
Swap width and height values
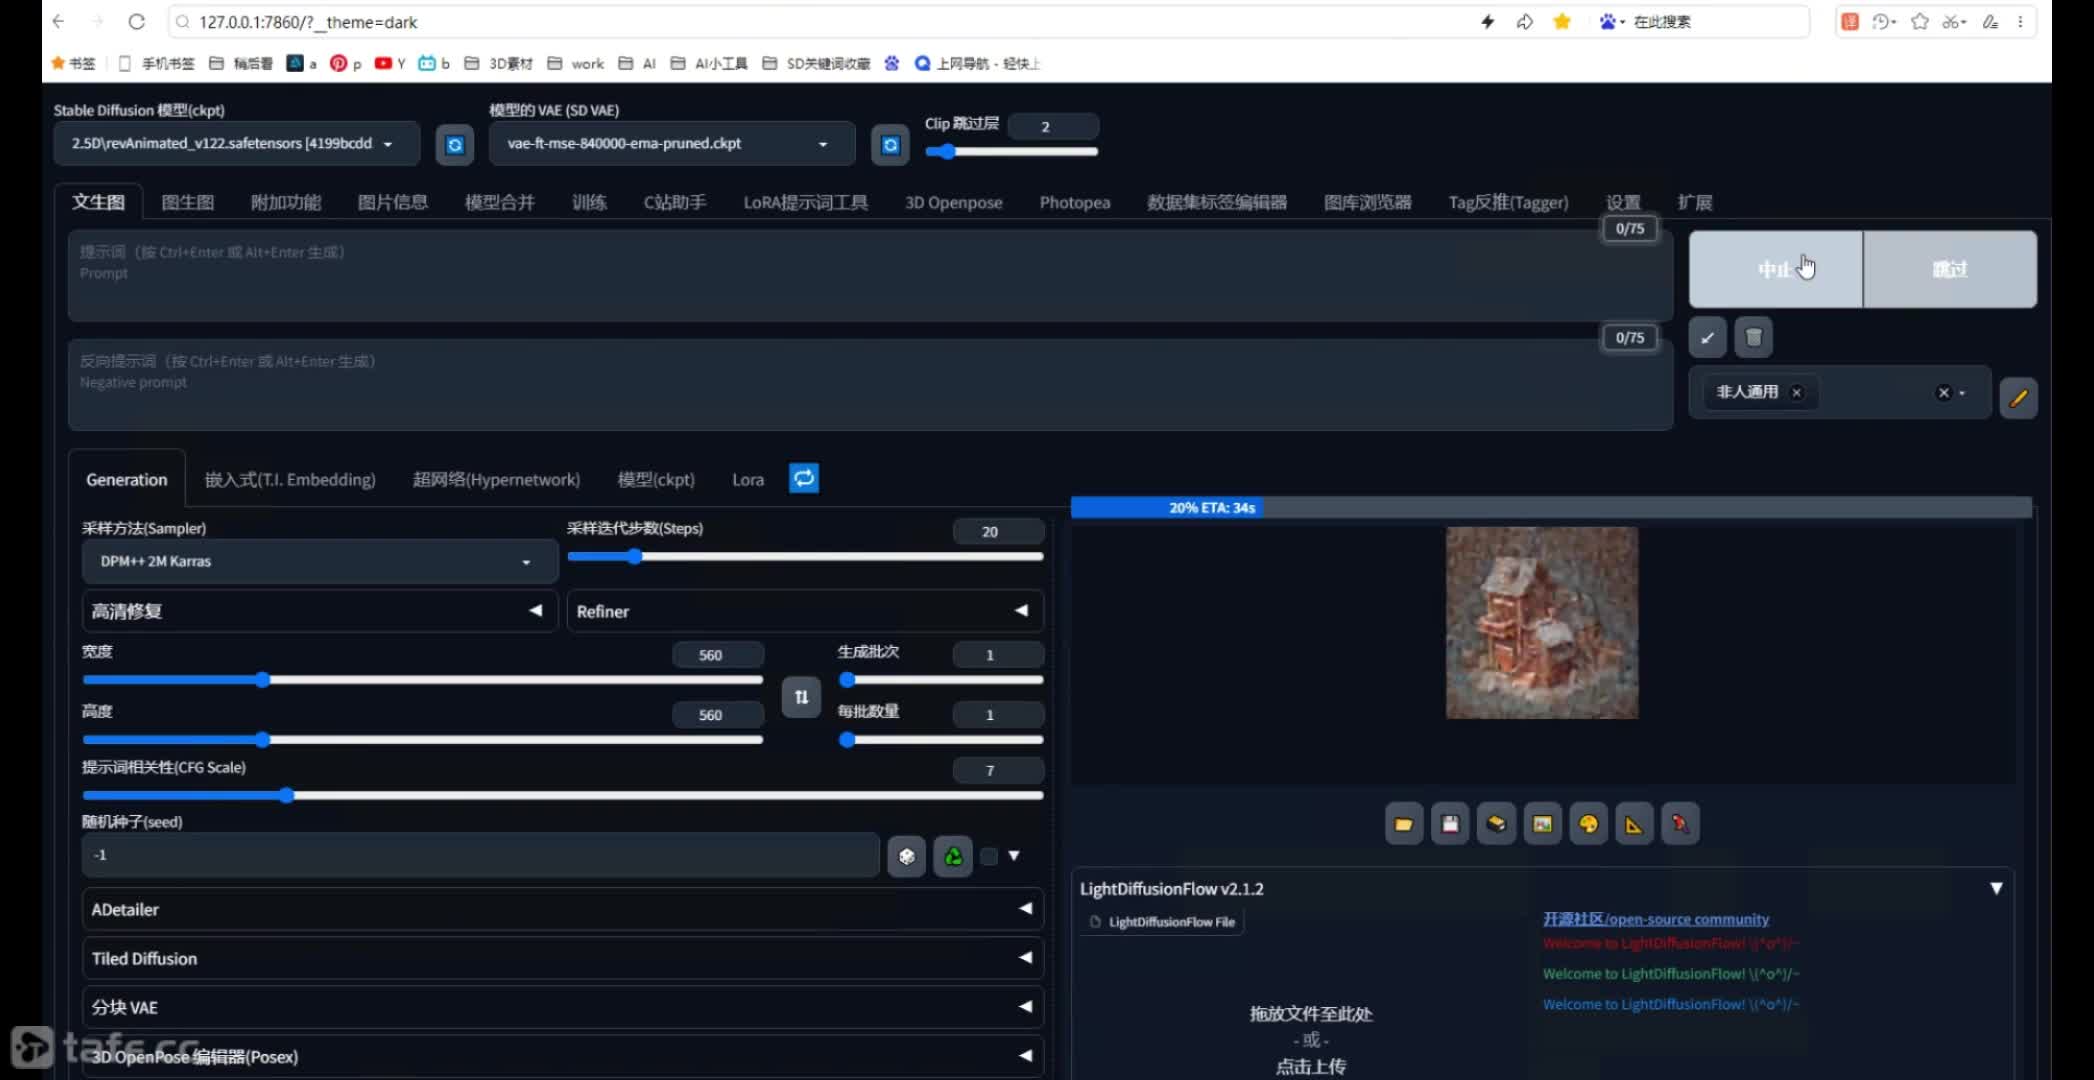pyautogui.click(x=801, y=697)
